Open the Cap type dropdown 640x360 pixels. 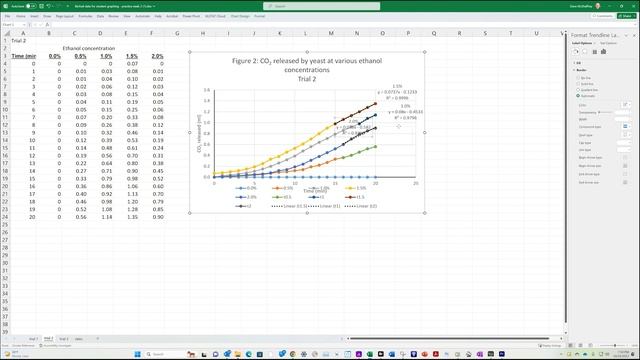click(623, 143)
